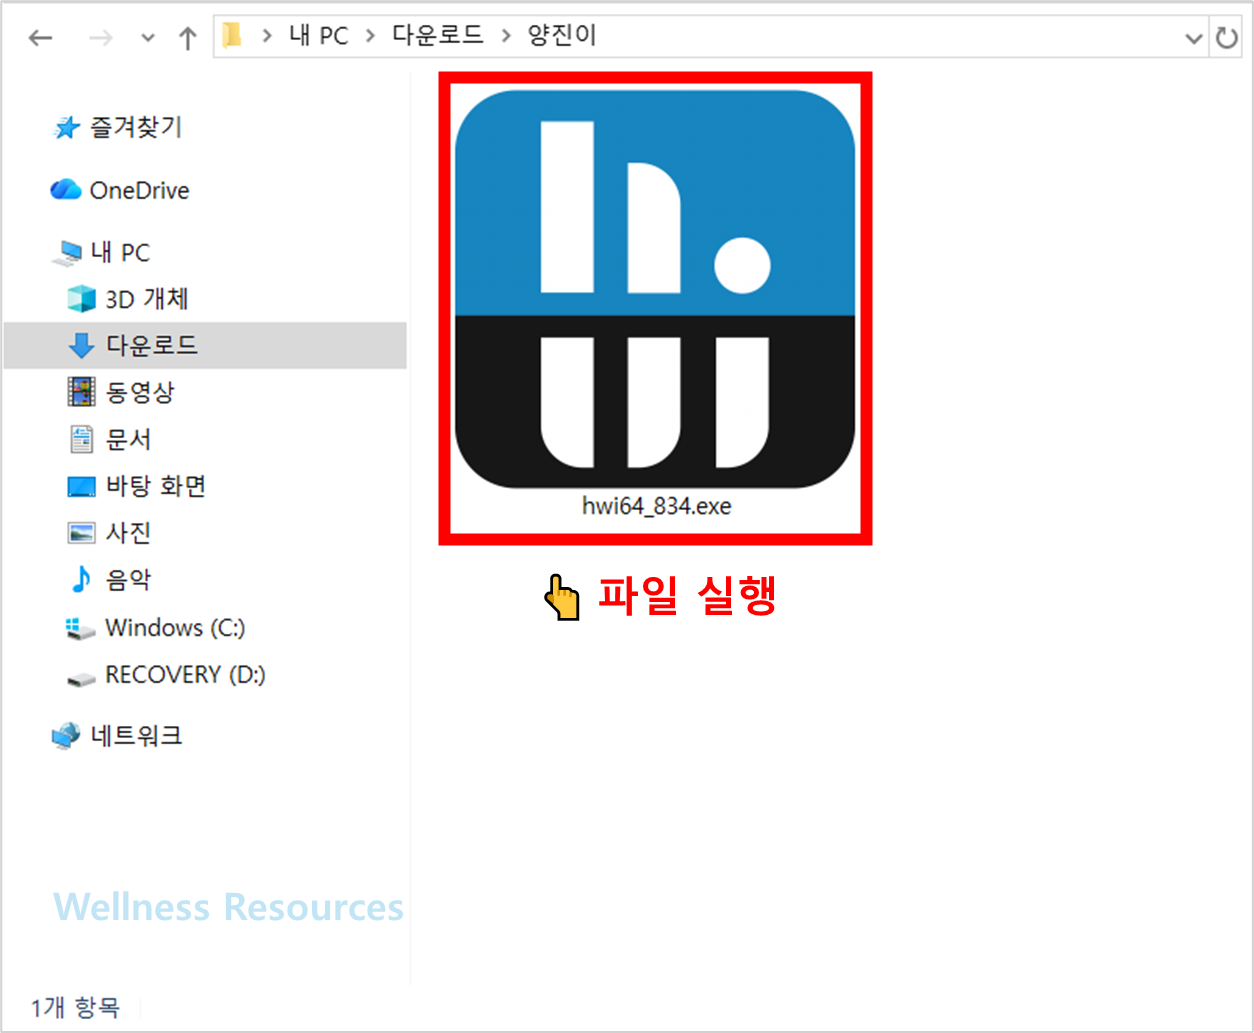Open OneDrive in the sidebar
1254x1033 pixels.
click(139, 190)
